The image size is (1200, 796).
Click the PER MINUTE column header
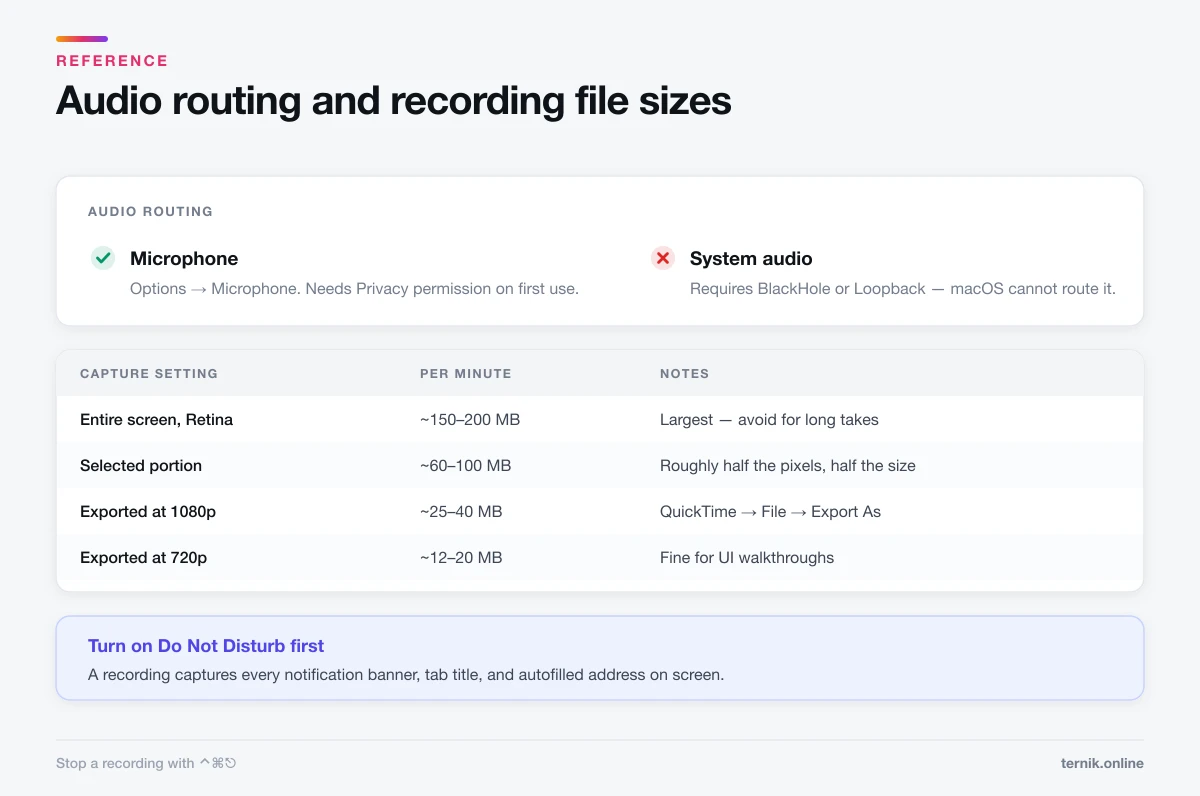click(x=465, y=373)
